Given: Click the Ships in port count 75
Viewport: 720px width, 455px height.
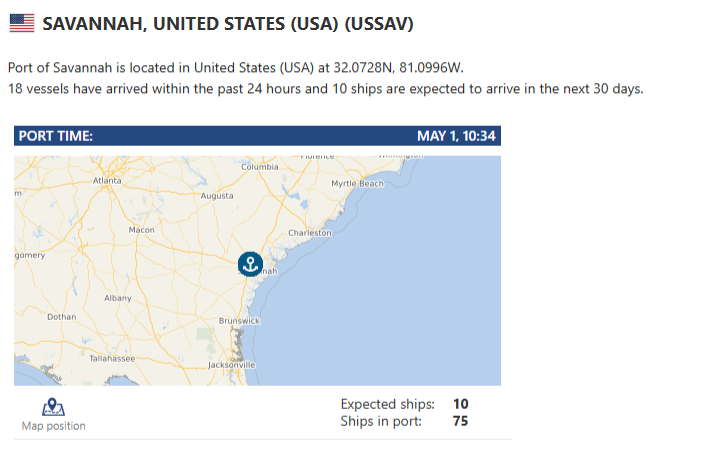Looking at the screenshot, I should click(x=460, y=421).
